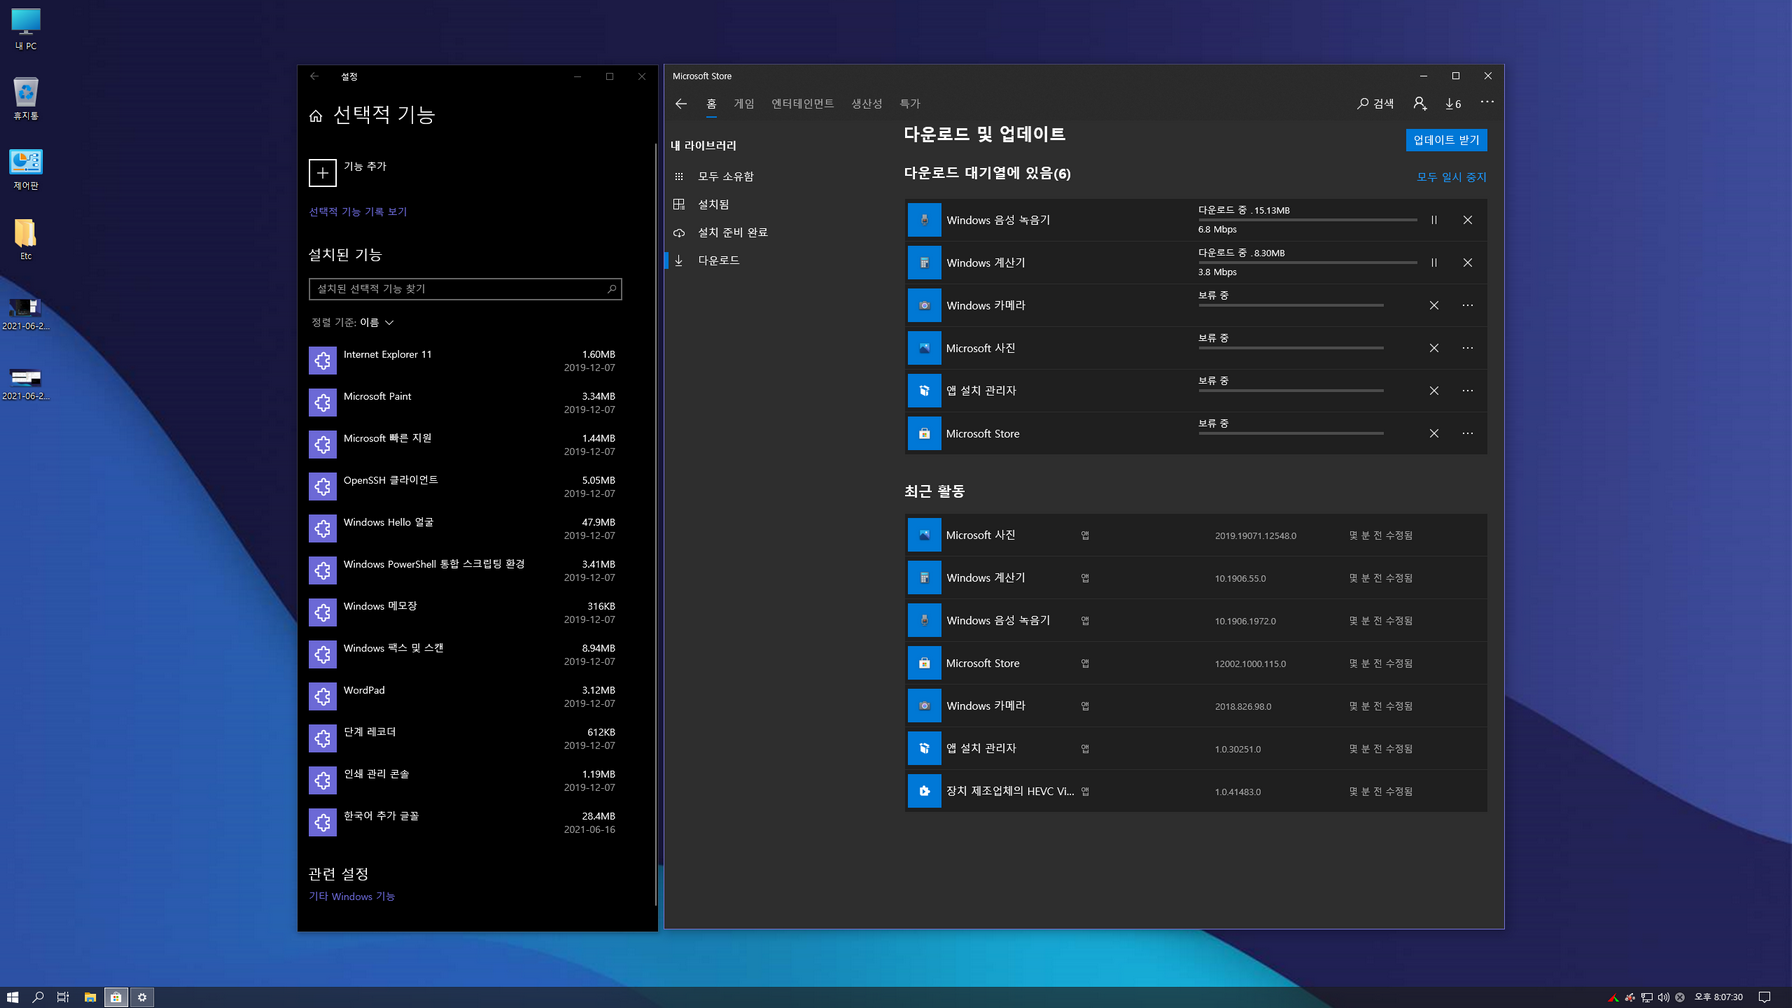Select Windows 메모장 feature
Viewport: 1792px width, 1008px height.
[465, 612]
